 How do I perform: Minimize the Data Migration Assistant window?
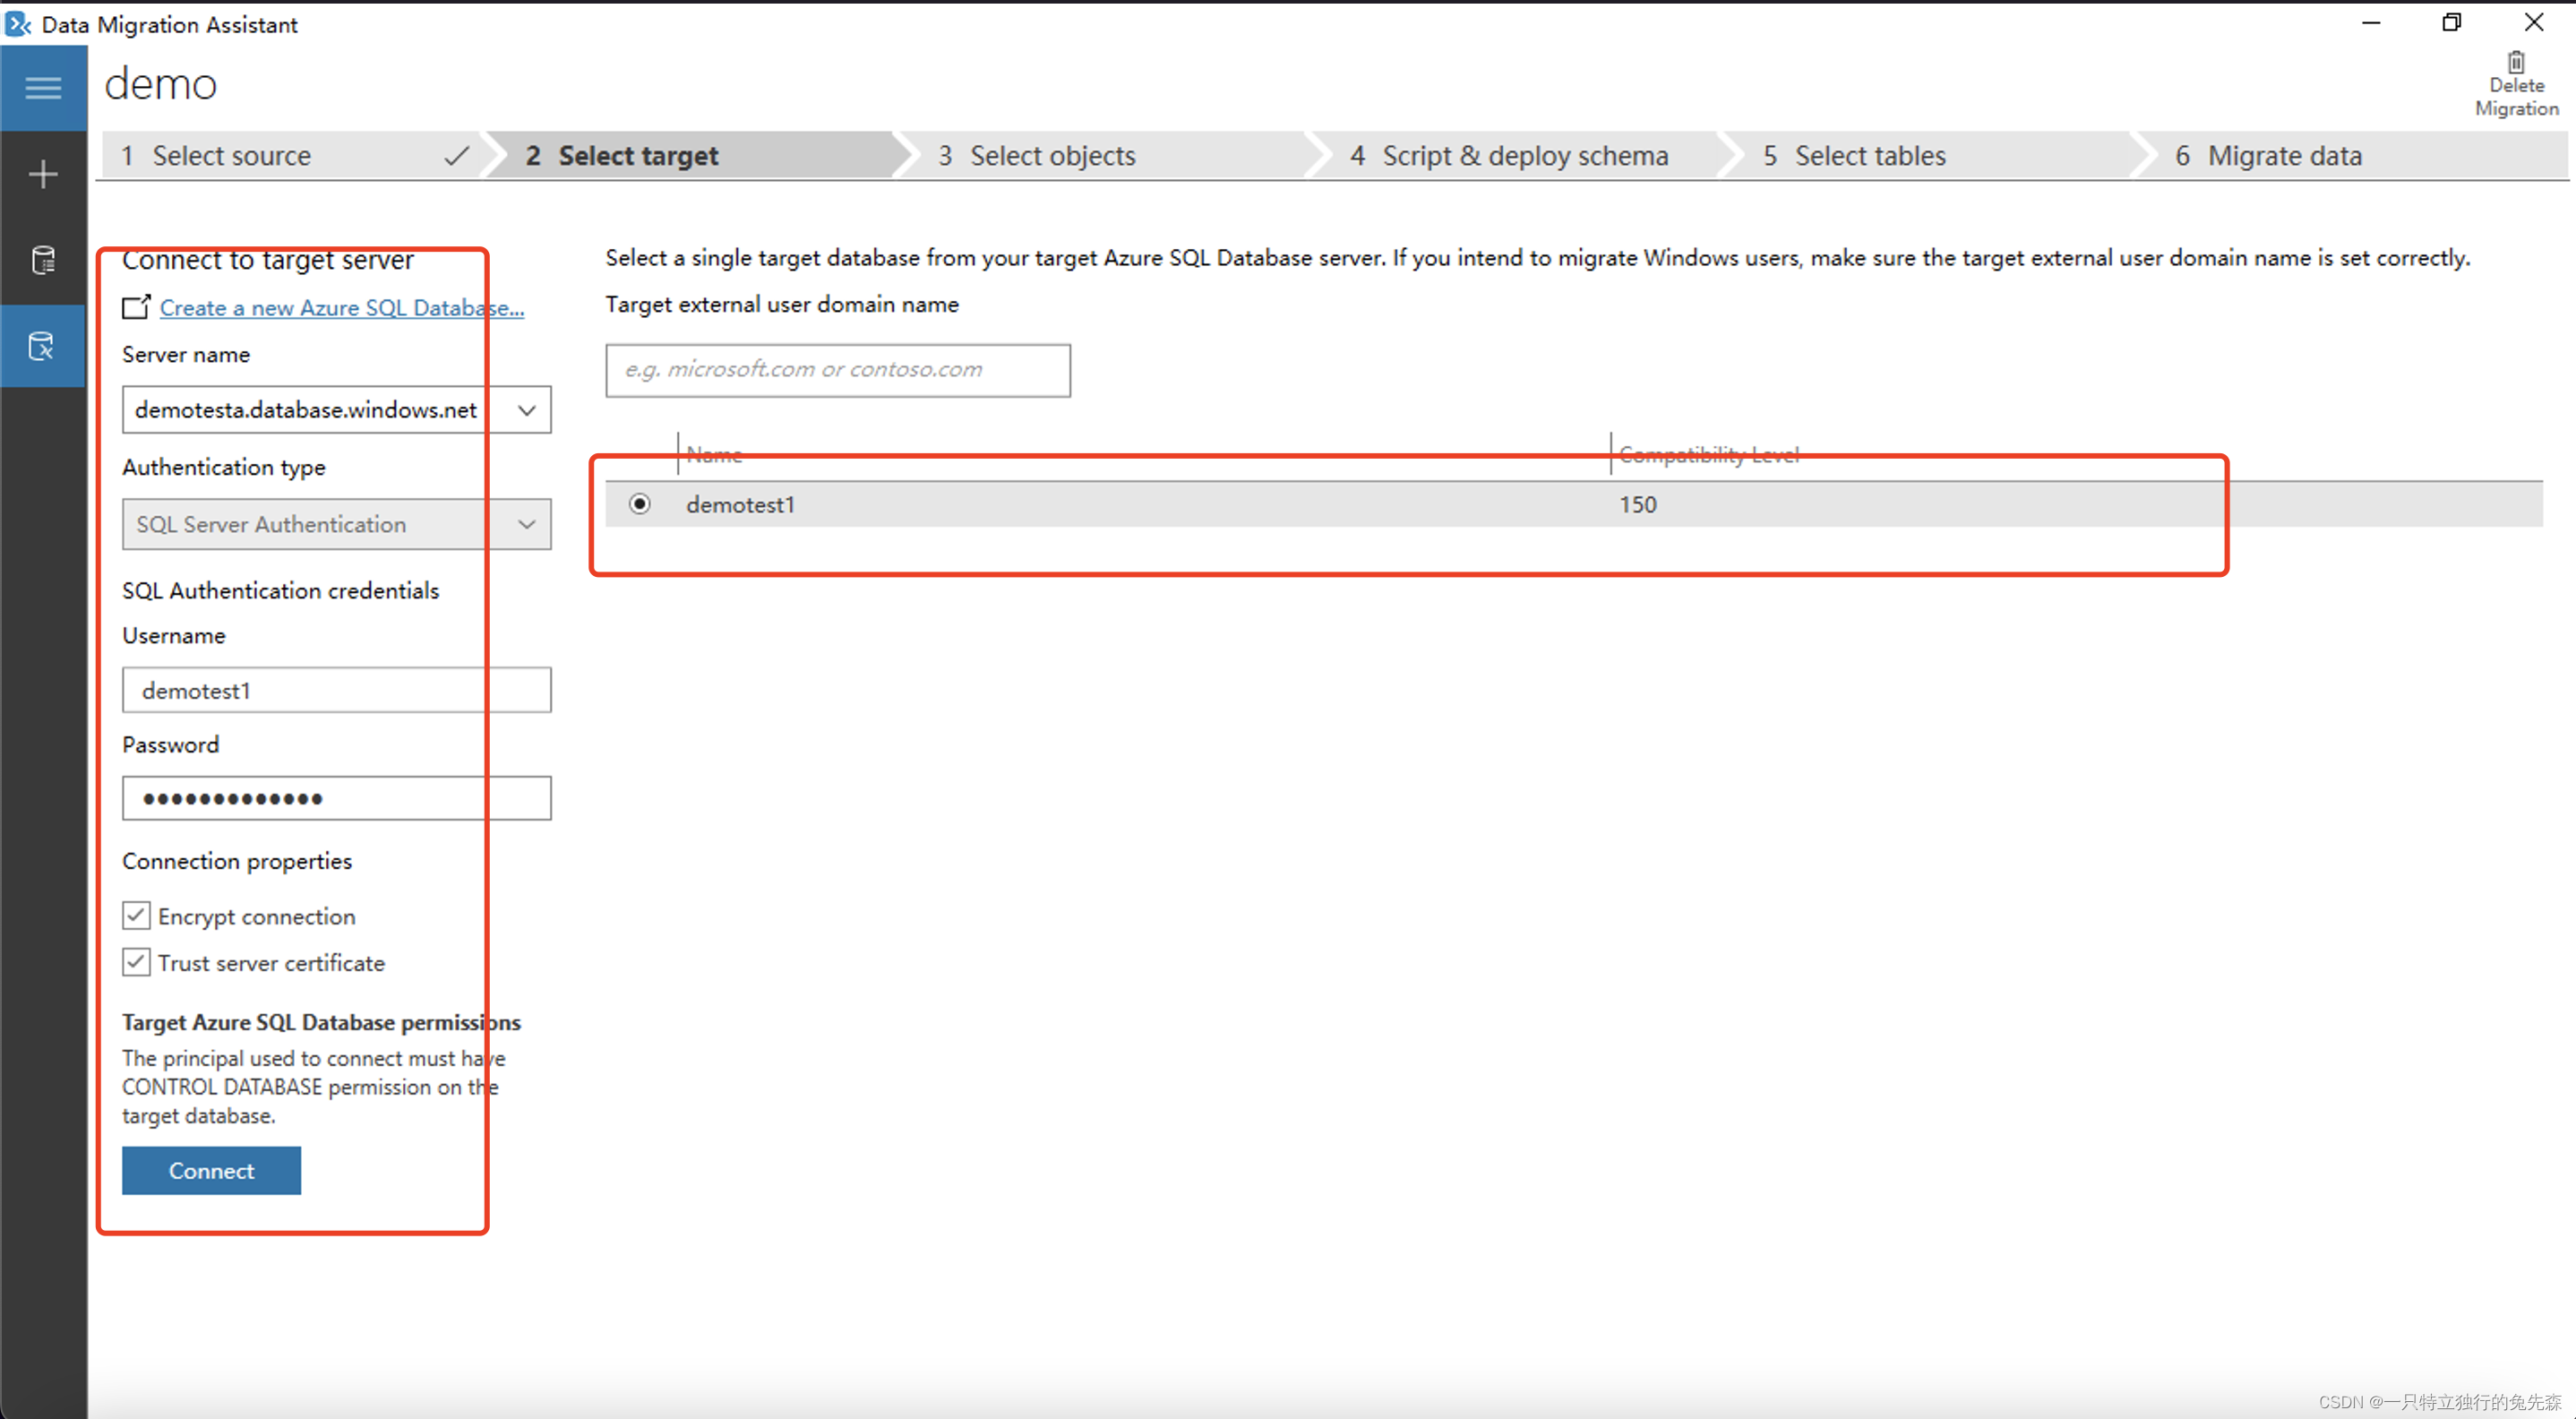tap(2370, 22)
